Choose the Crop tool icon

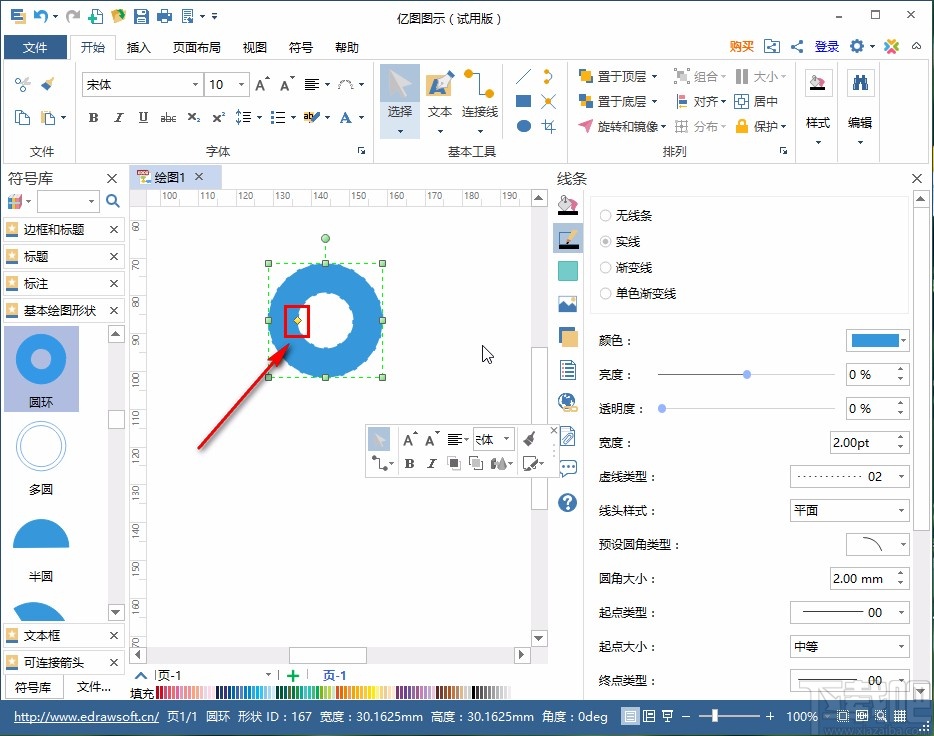pyautogui.click(x=549, y=126)
